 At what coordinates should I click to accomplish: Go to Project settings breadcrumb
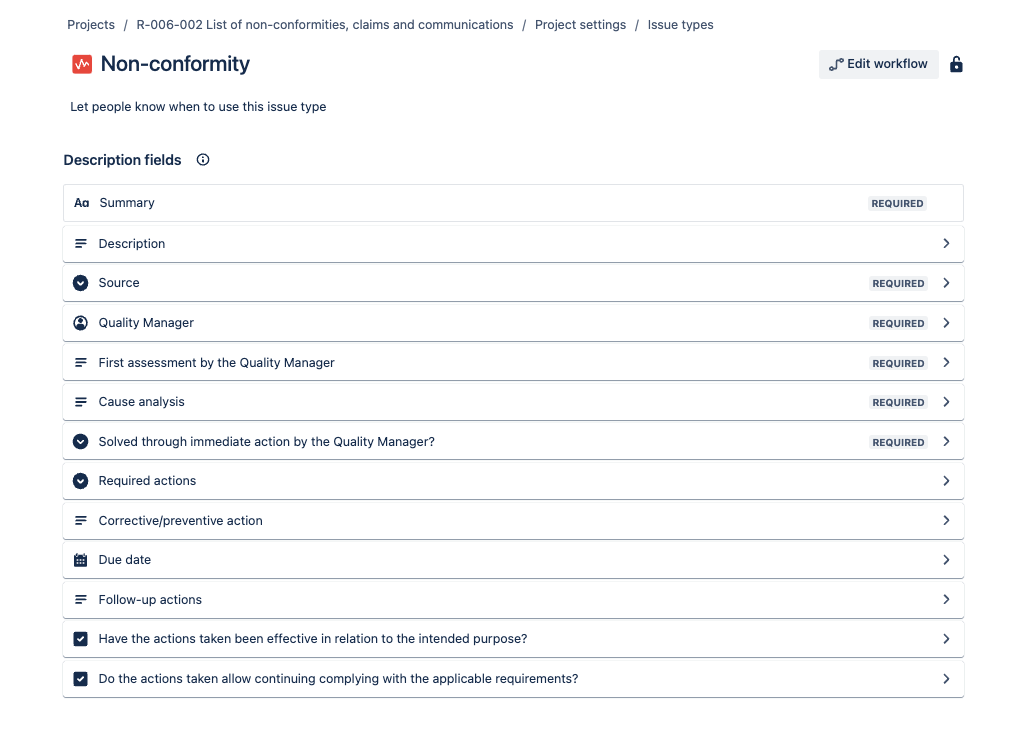[x=580, y=25]
